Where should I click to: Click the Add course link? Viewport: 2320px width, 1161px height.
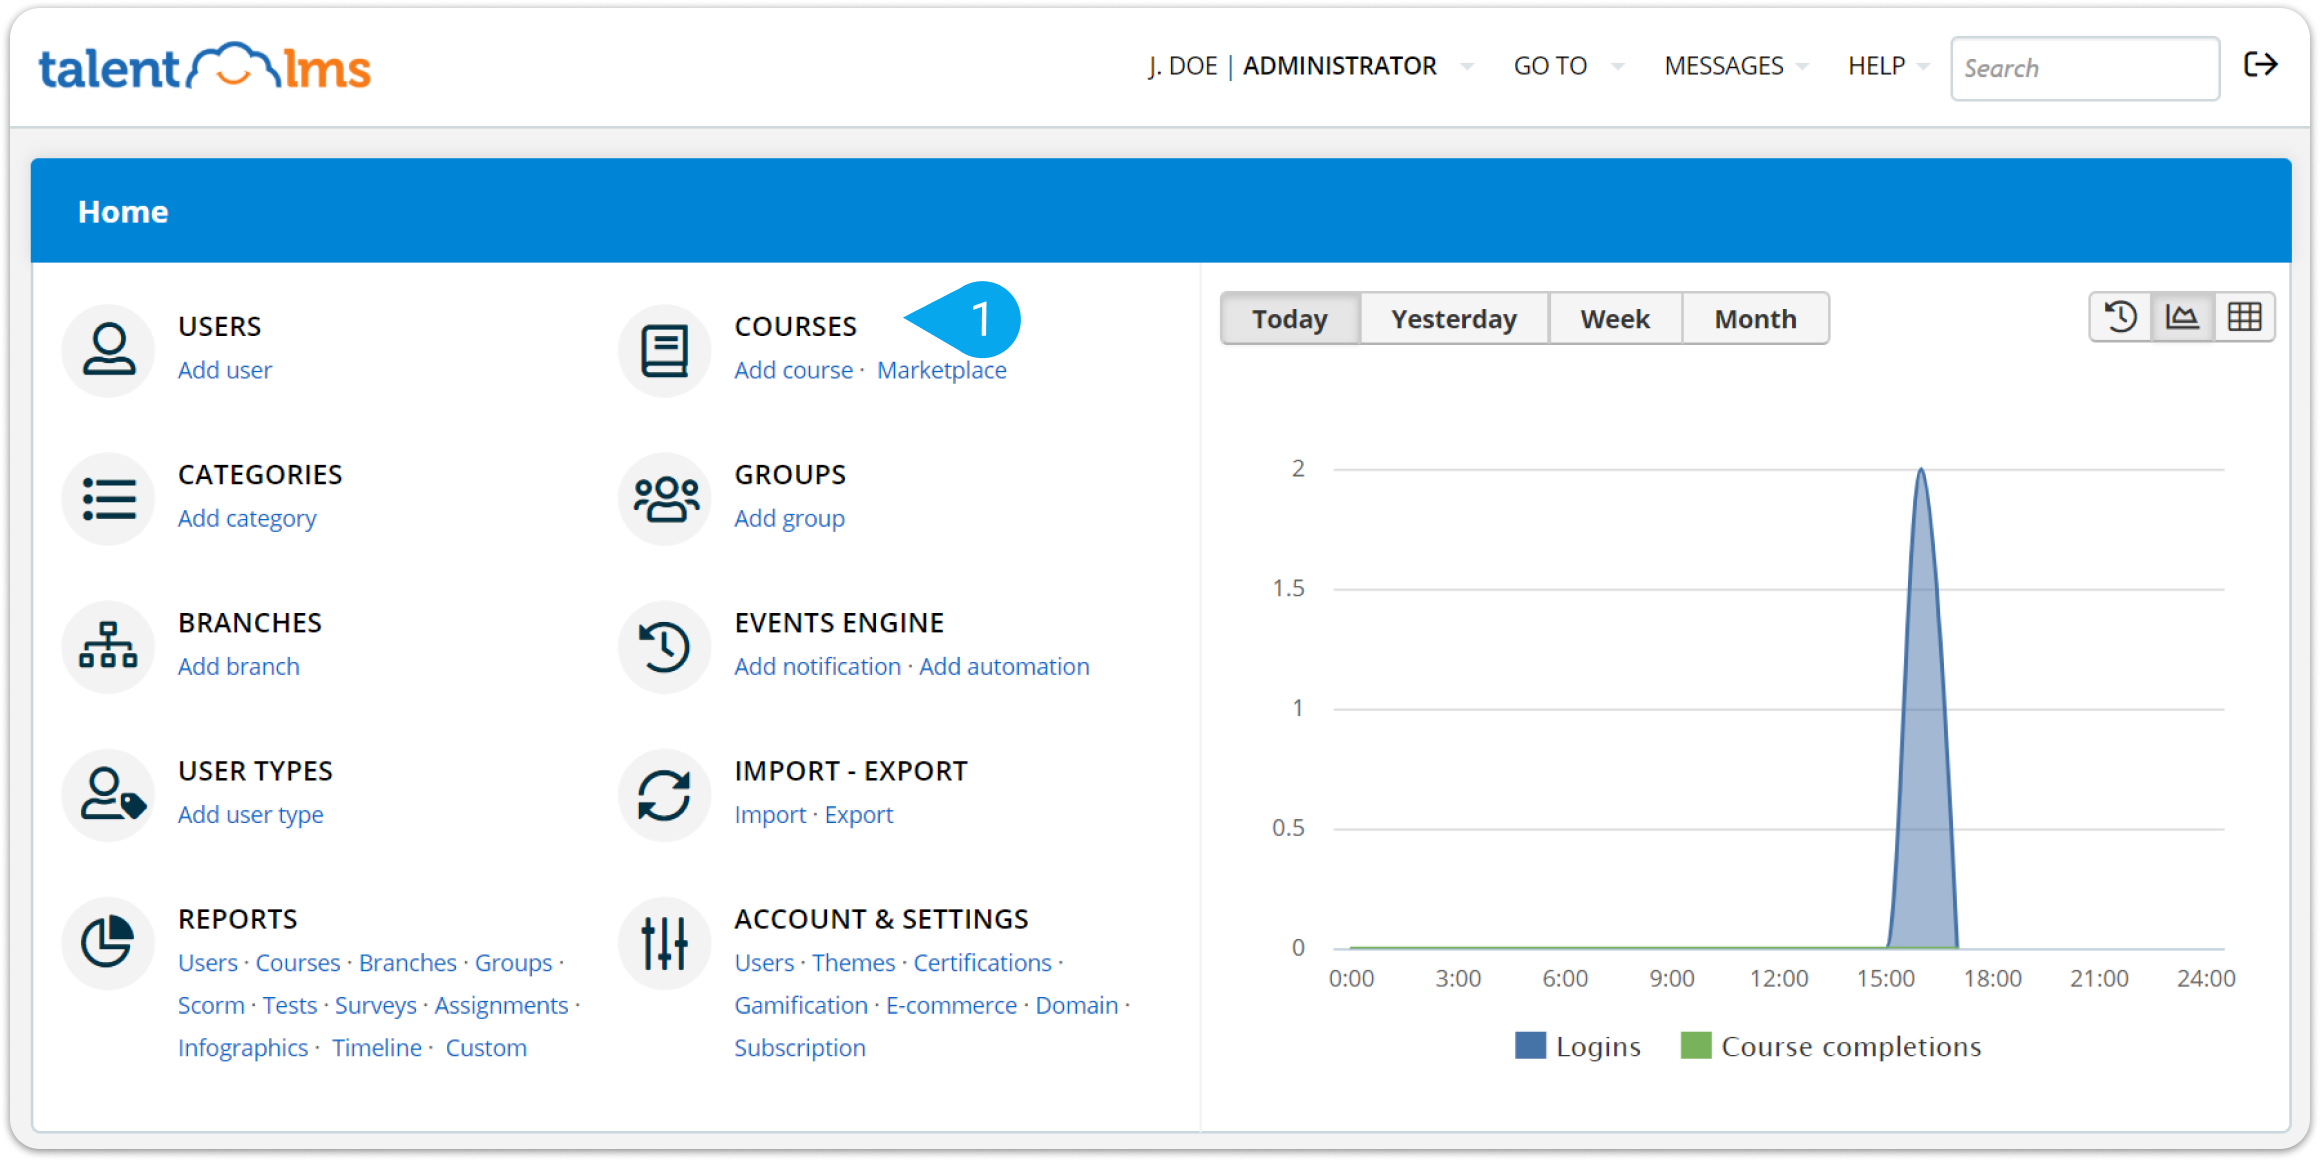pos(794,370)
